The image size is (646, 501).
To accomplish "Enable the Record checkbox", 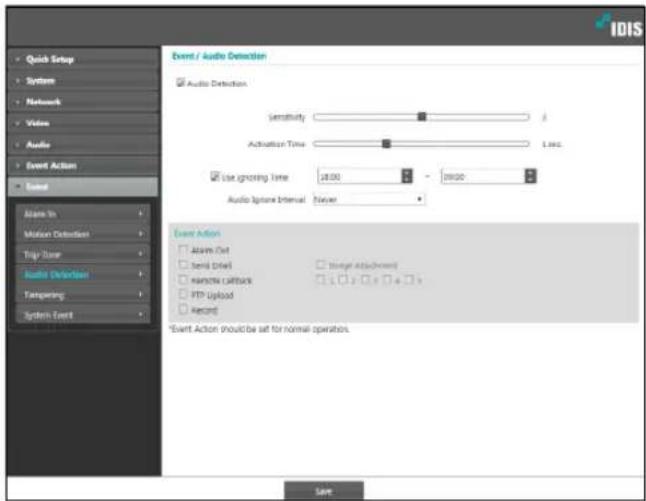I will click(183, 309).
